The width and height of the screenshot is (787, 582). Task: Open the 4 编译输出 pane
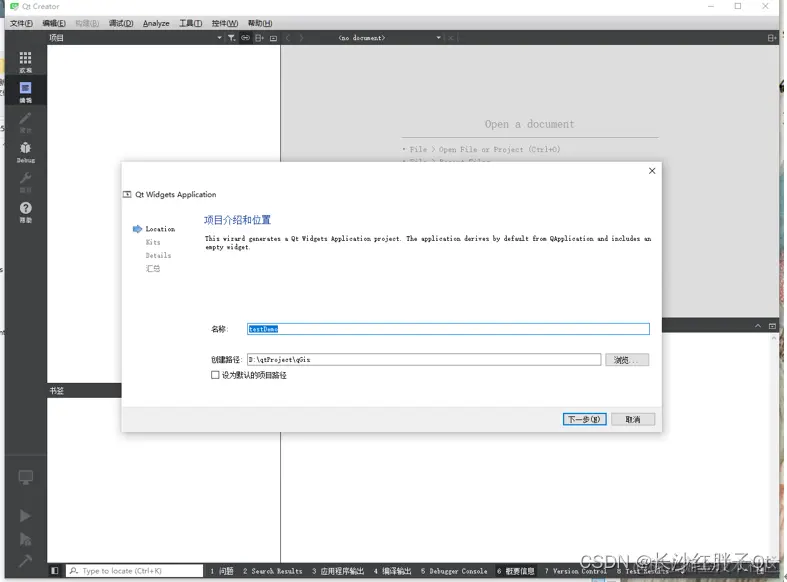(392, 571)
